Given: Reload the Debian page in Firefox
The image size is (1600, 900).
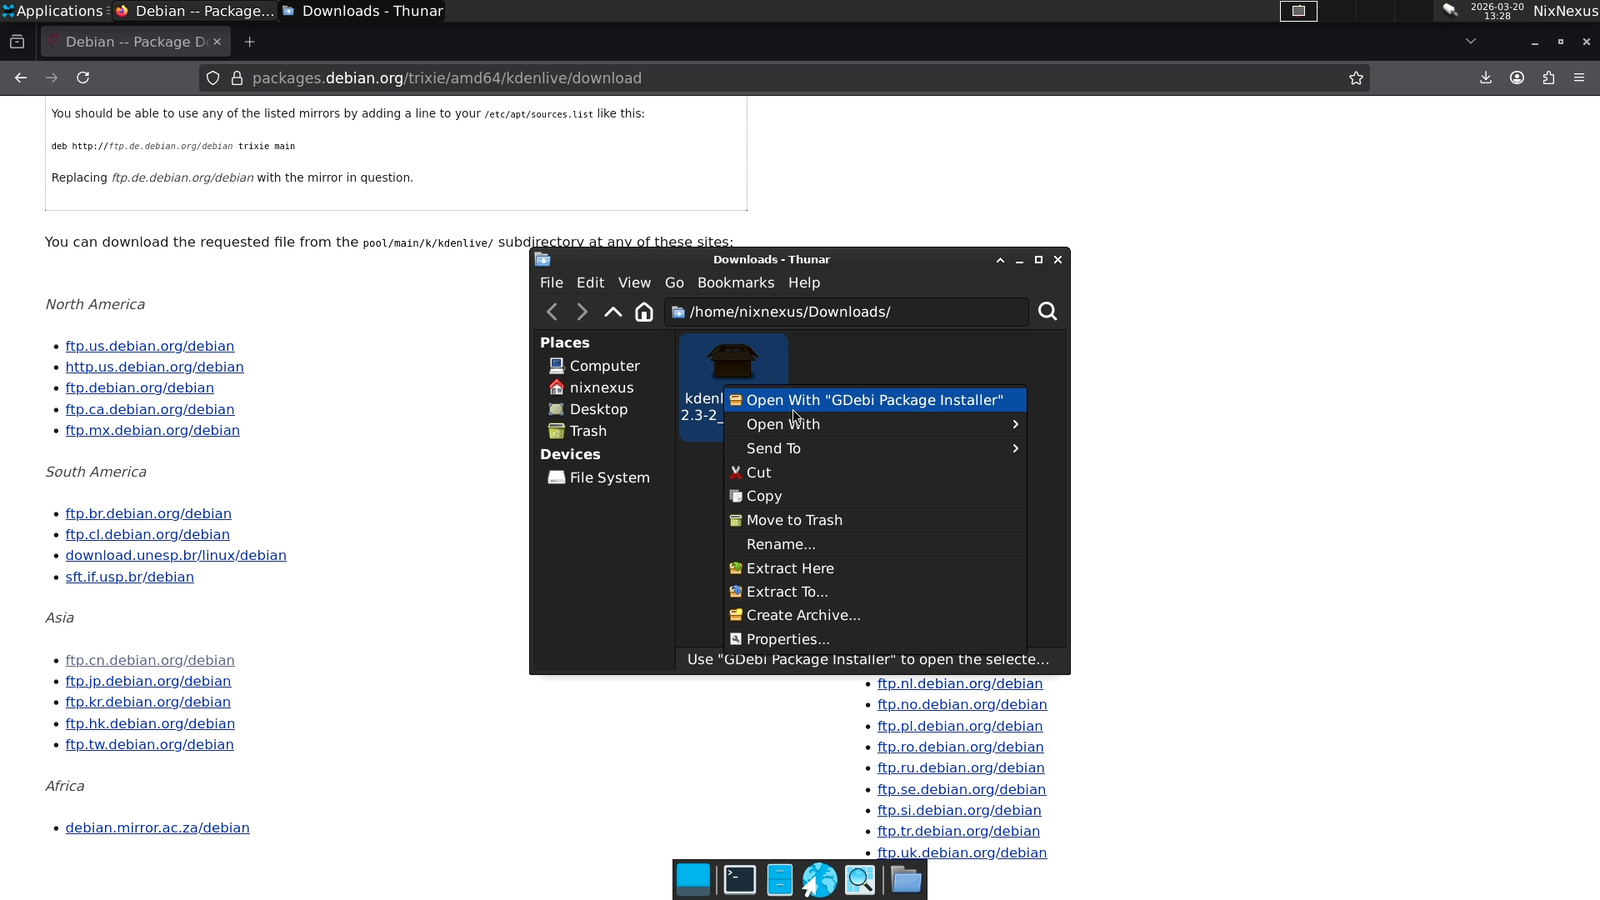Looking at the screenshot, I should [x=83, y=78].
